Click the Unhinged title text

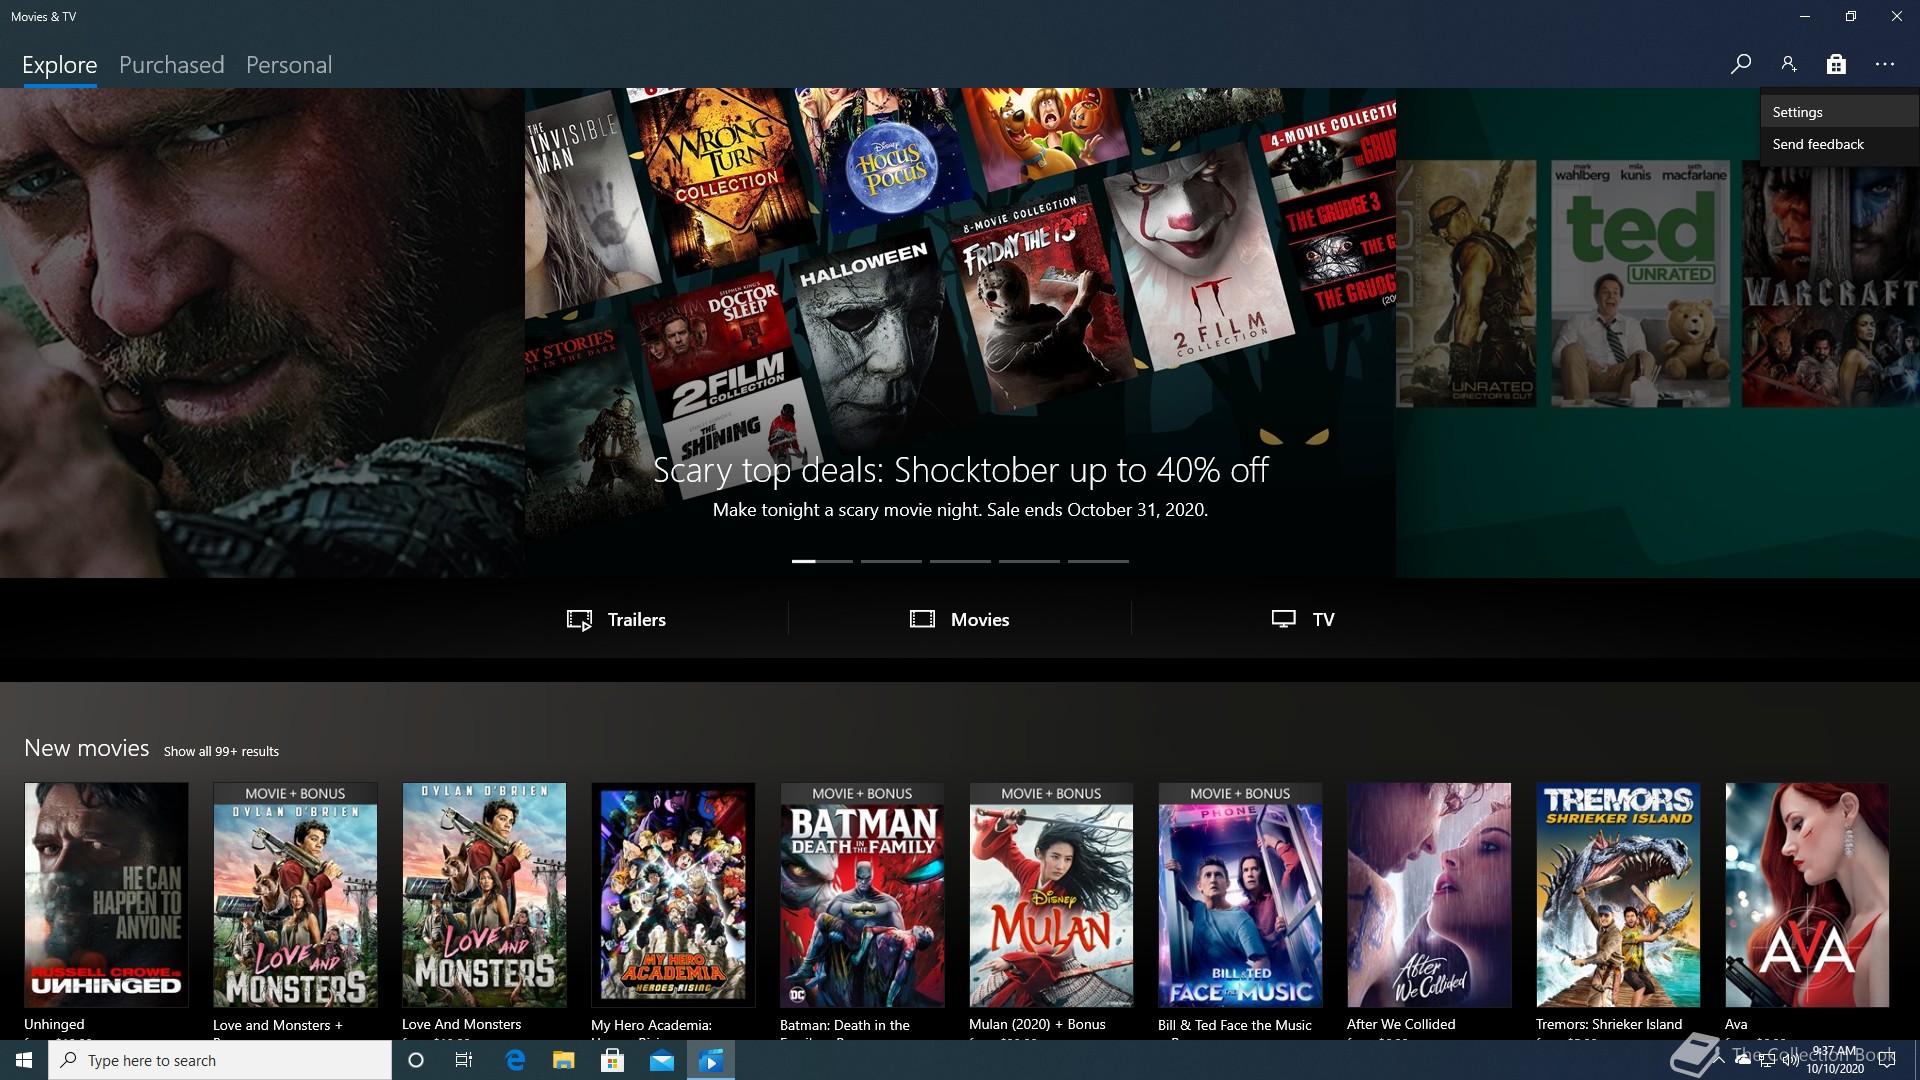[x=54, y=1024]
